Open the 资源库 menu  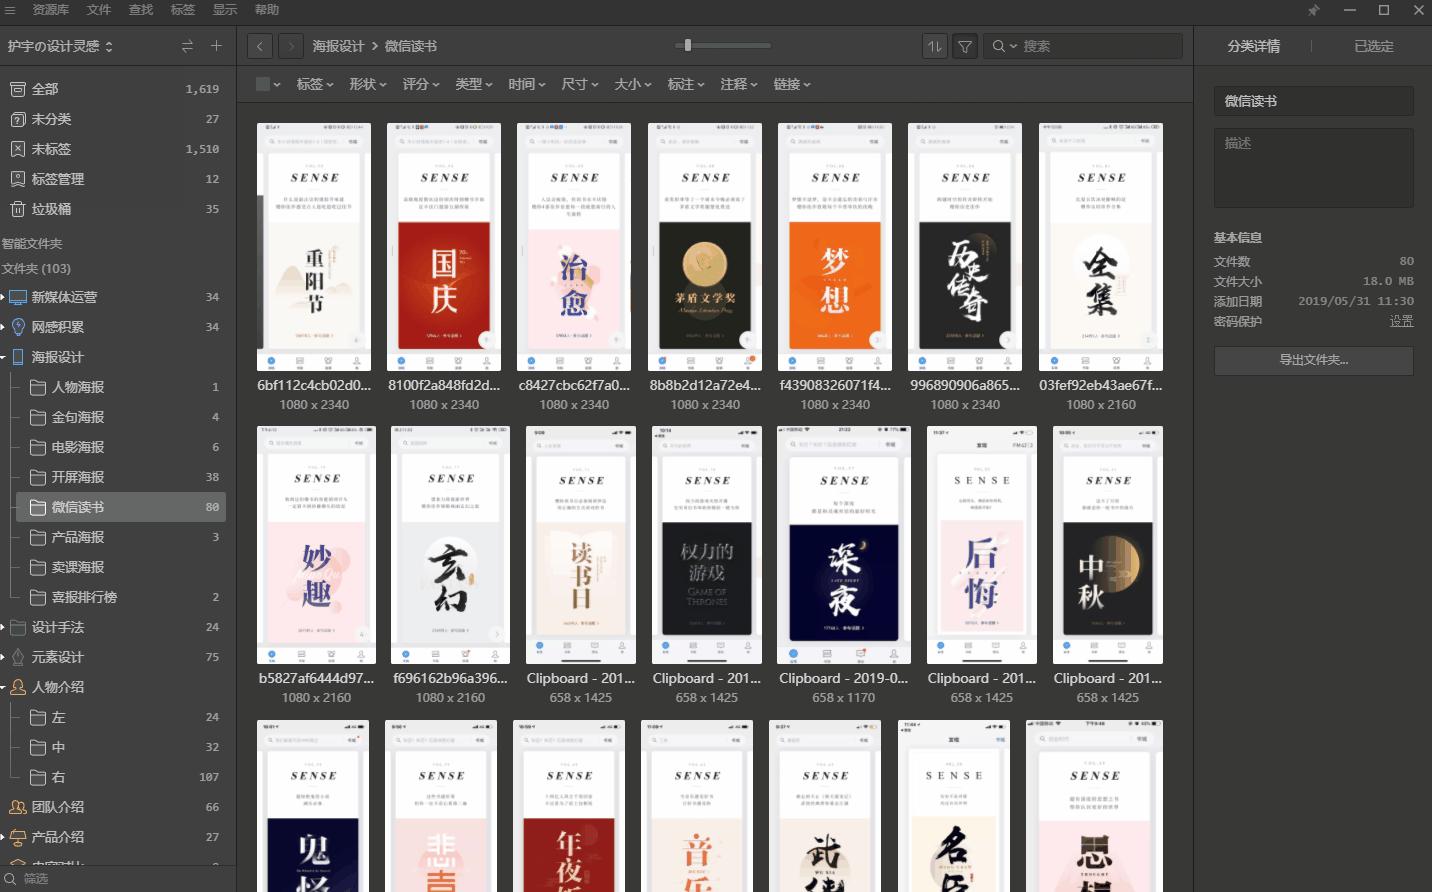coord(50,10)
